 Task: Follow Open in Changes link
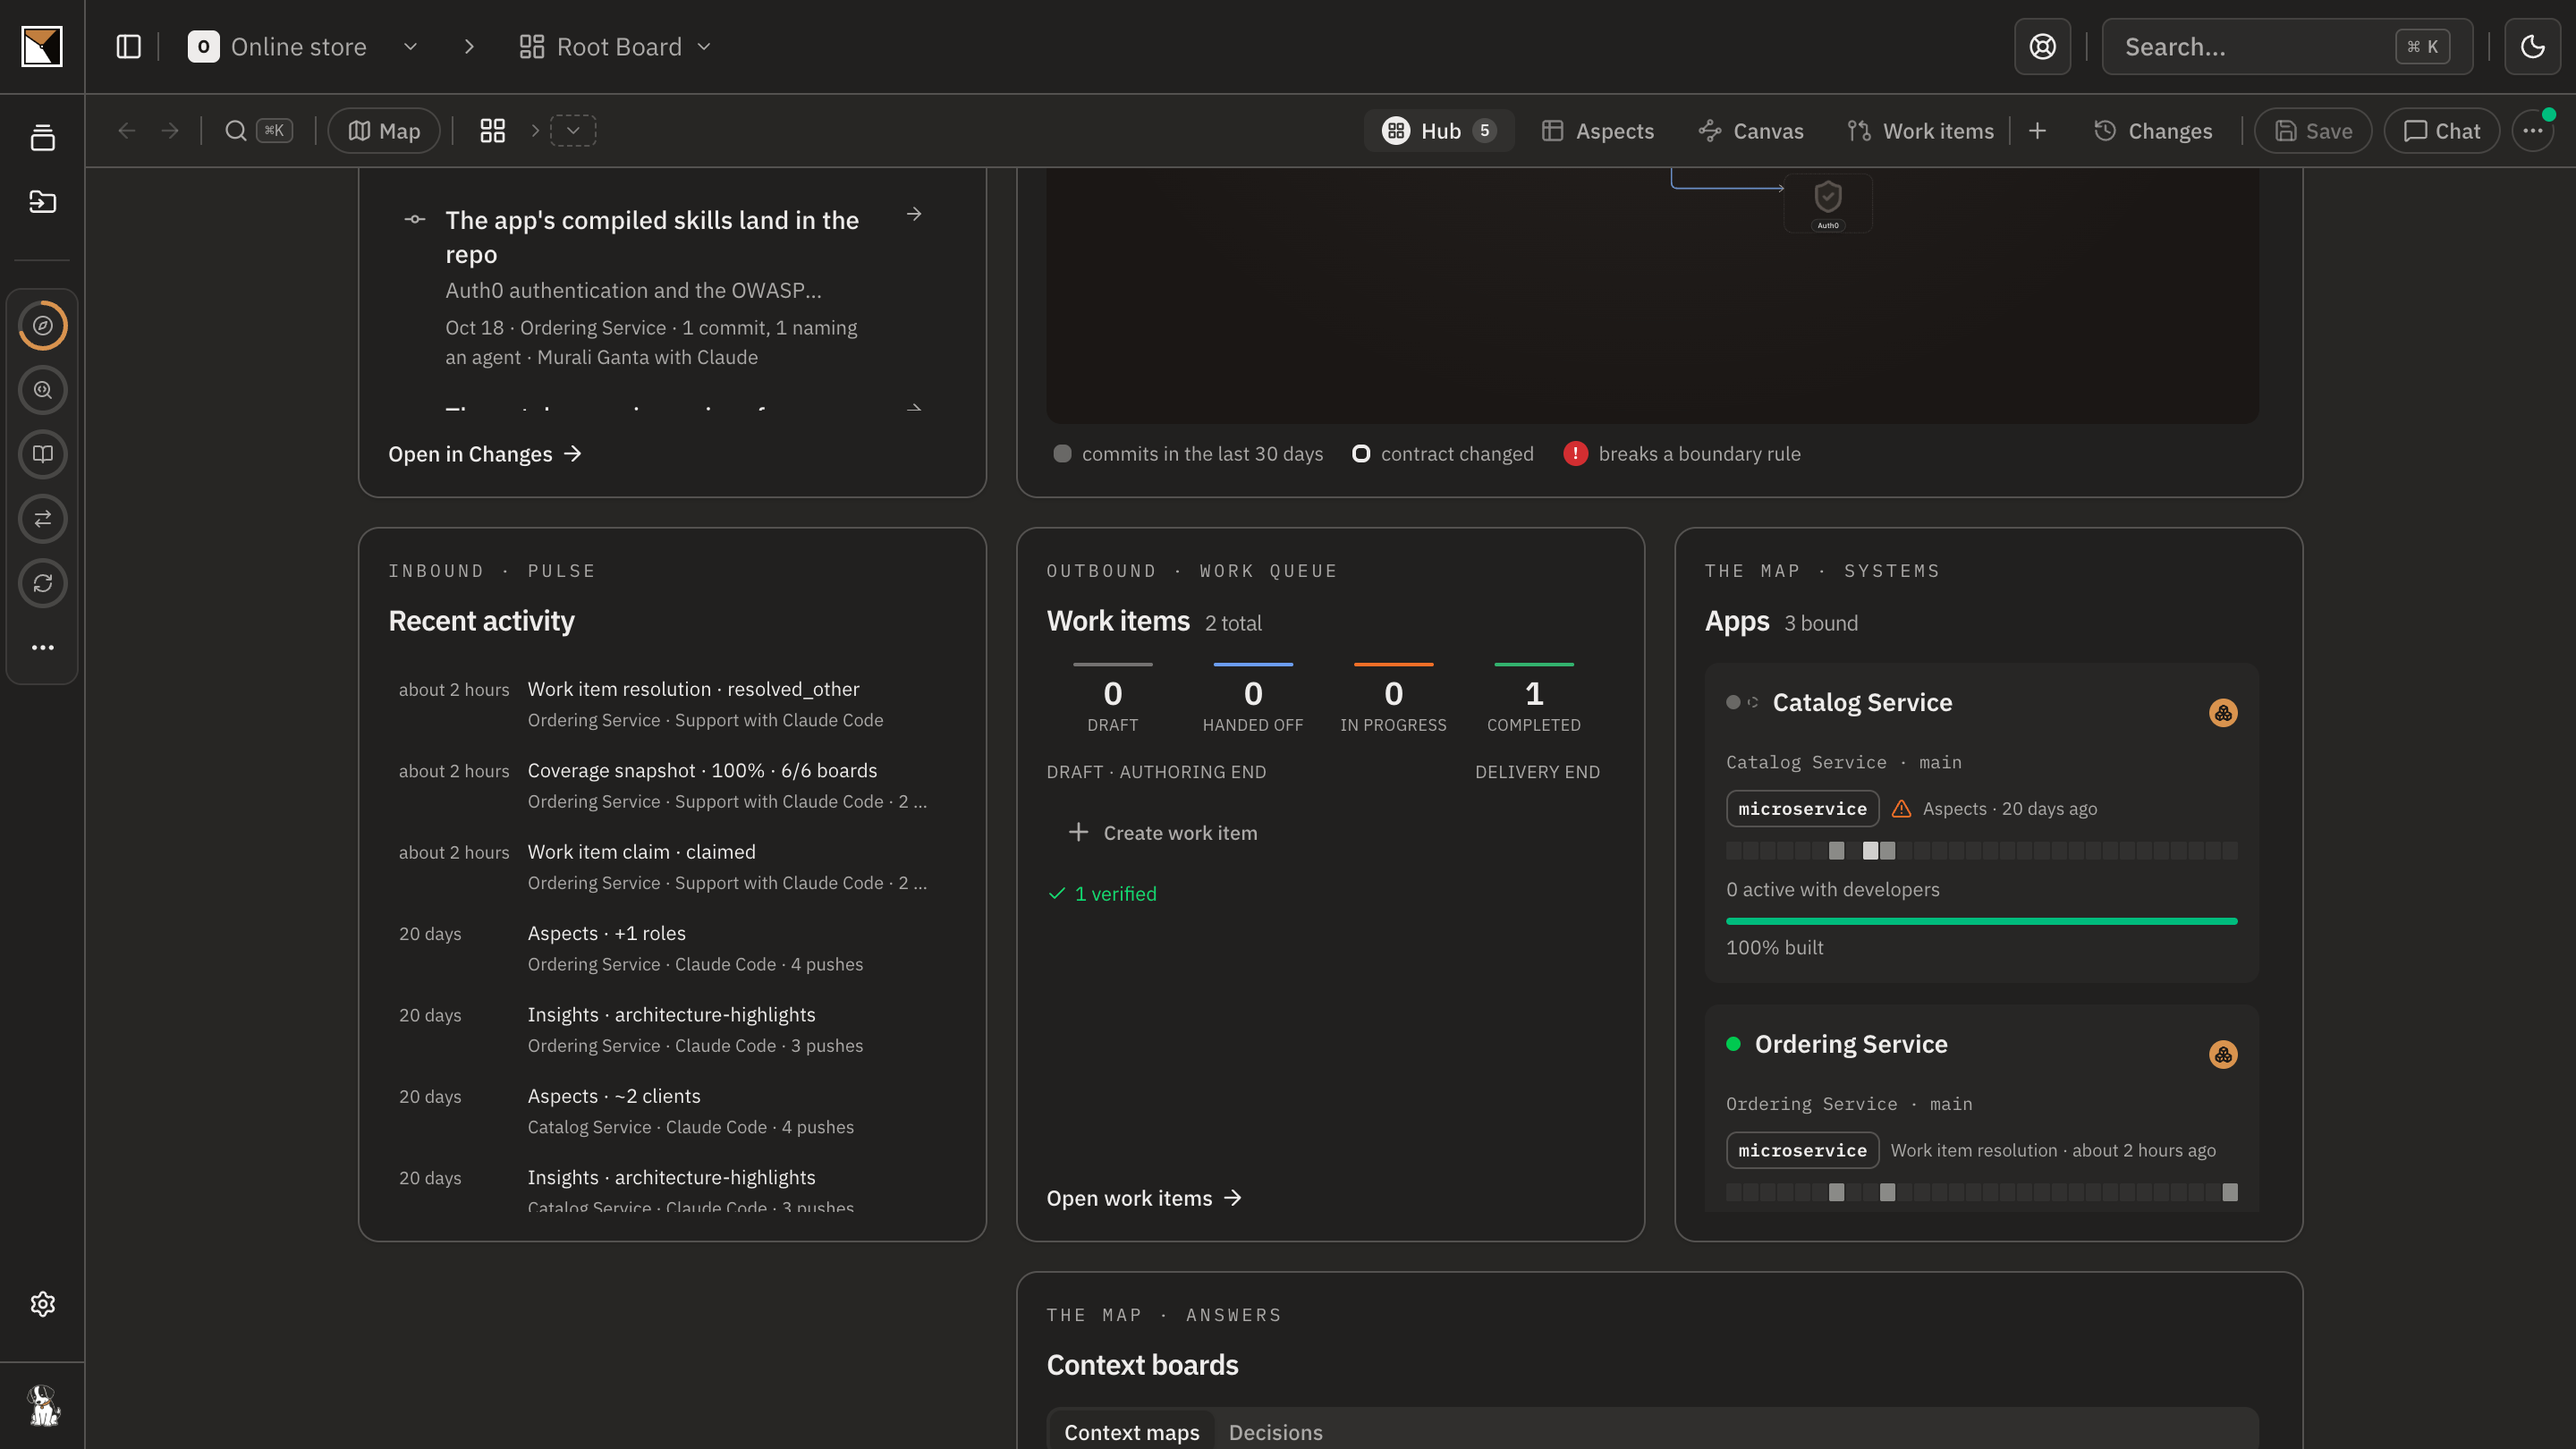485,454
